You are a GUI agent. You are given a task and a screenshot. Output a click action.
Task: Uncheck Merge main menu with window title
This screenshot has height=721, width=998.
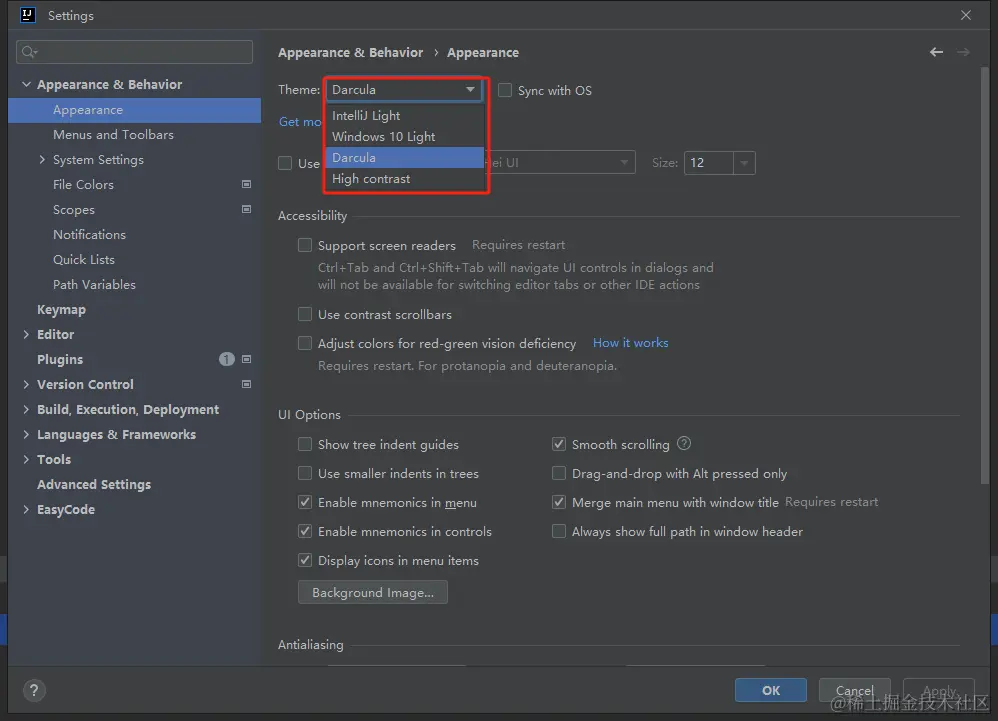[x=559, y=503]
